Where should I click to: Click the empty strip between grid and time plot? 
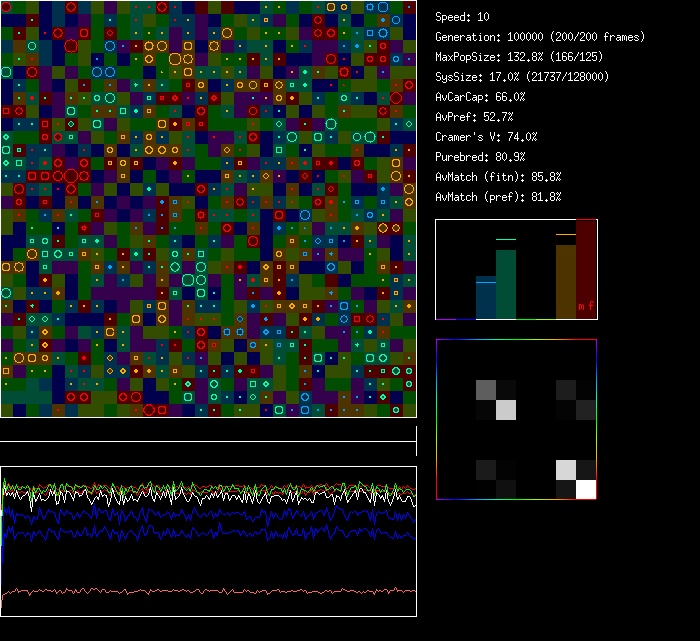(208, 431)
